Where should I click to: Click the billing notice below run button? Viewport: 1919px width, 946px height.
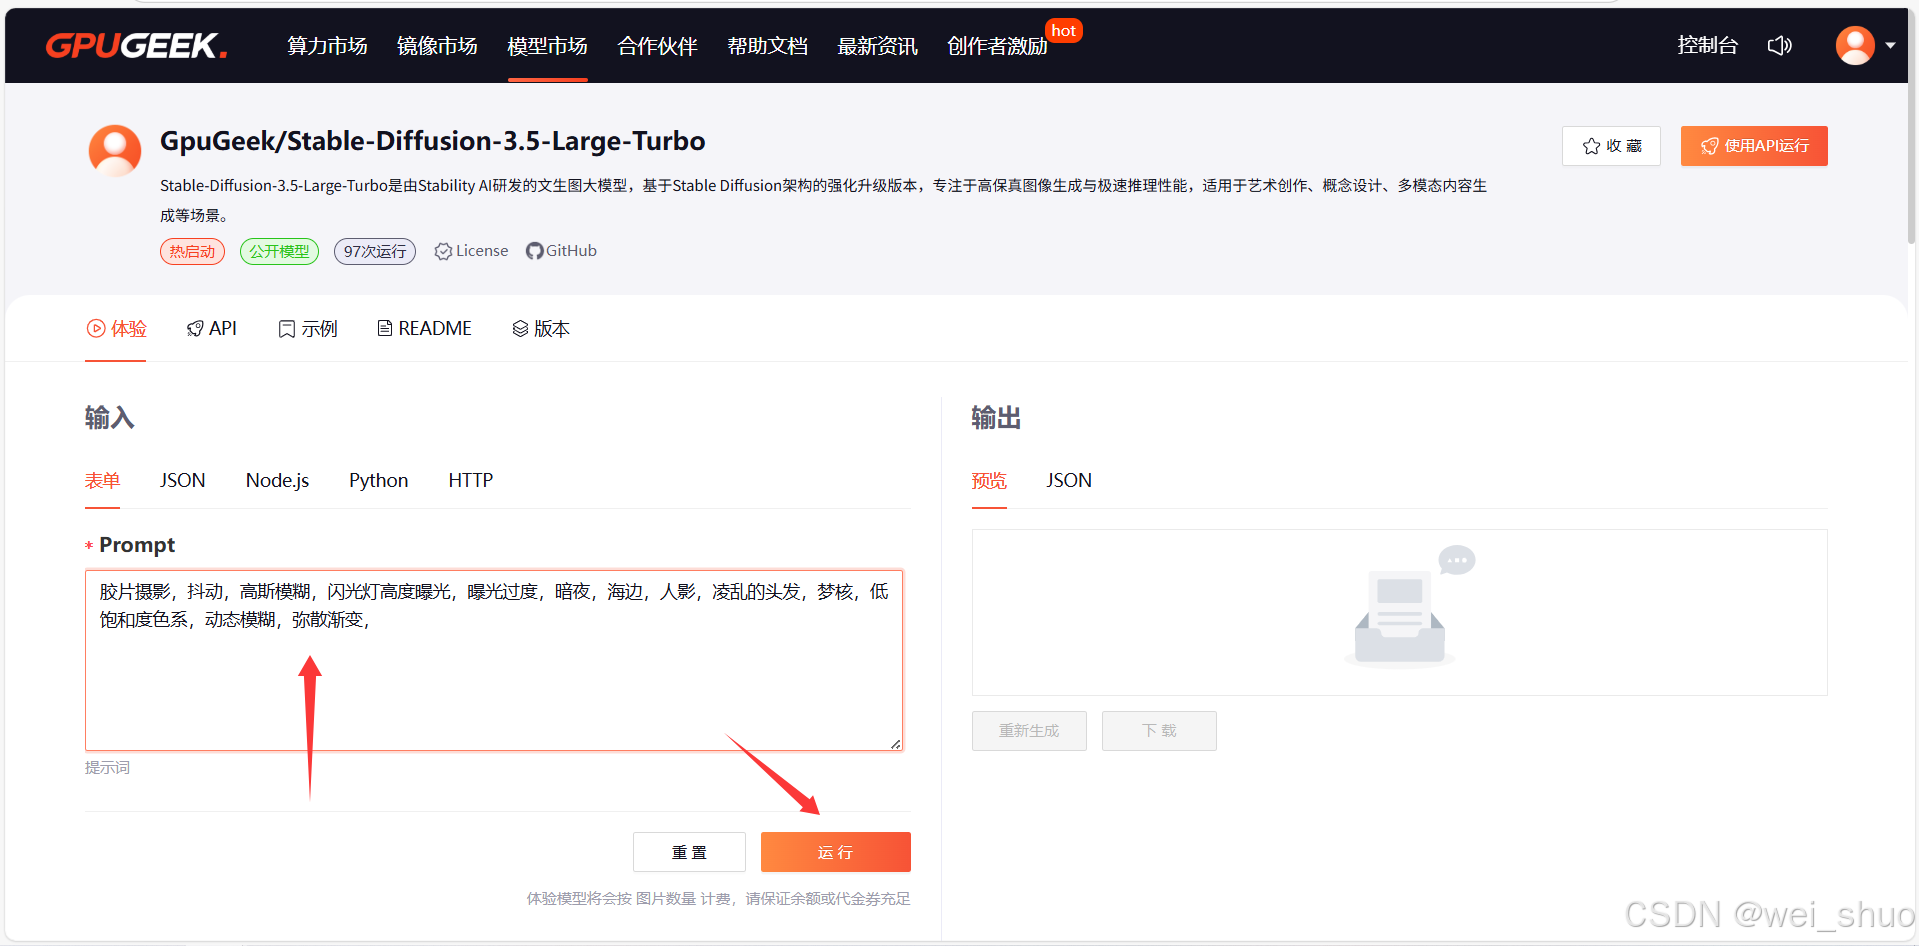[x=719, y=899]
